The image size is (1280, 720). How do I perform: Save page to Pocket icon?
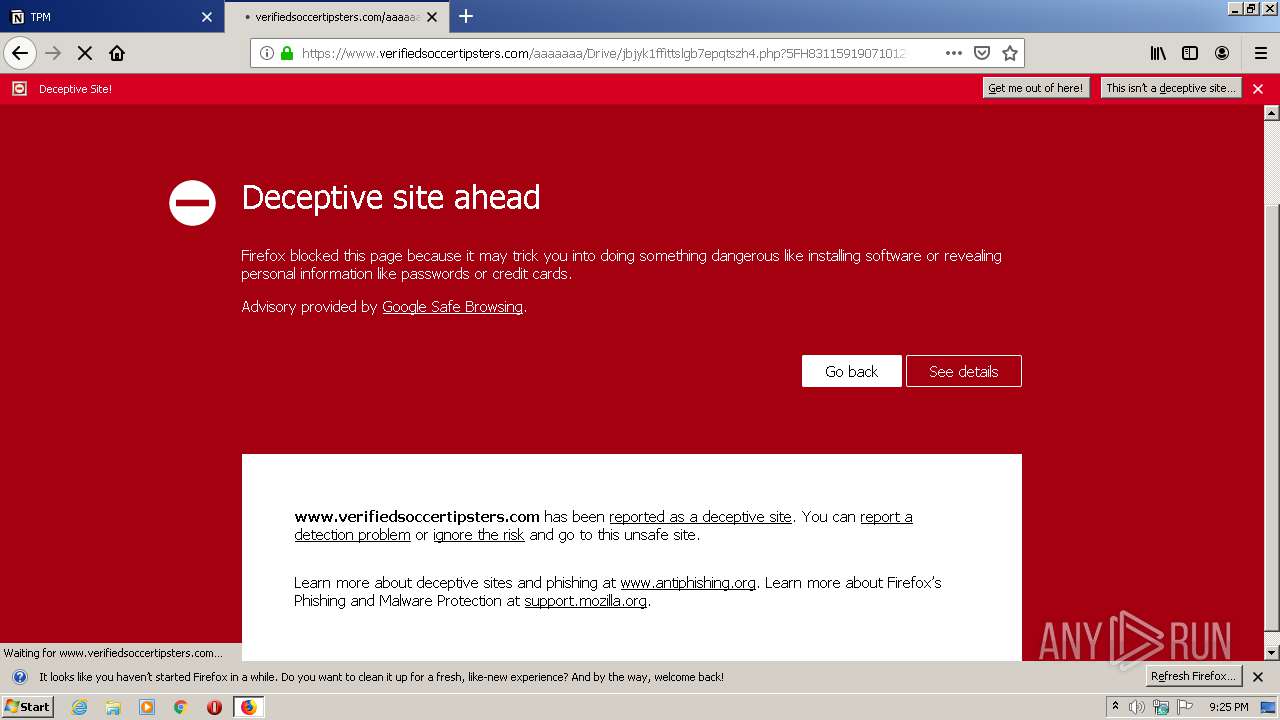click(x=982, y=53)
